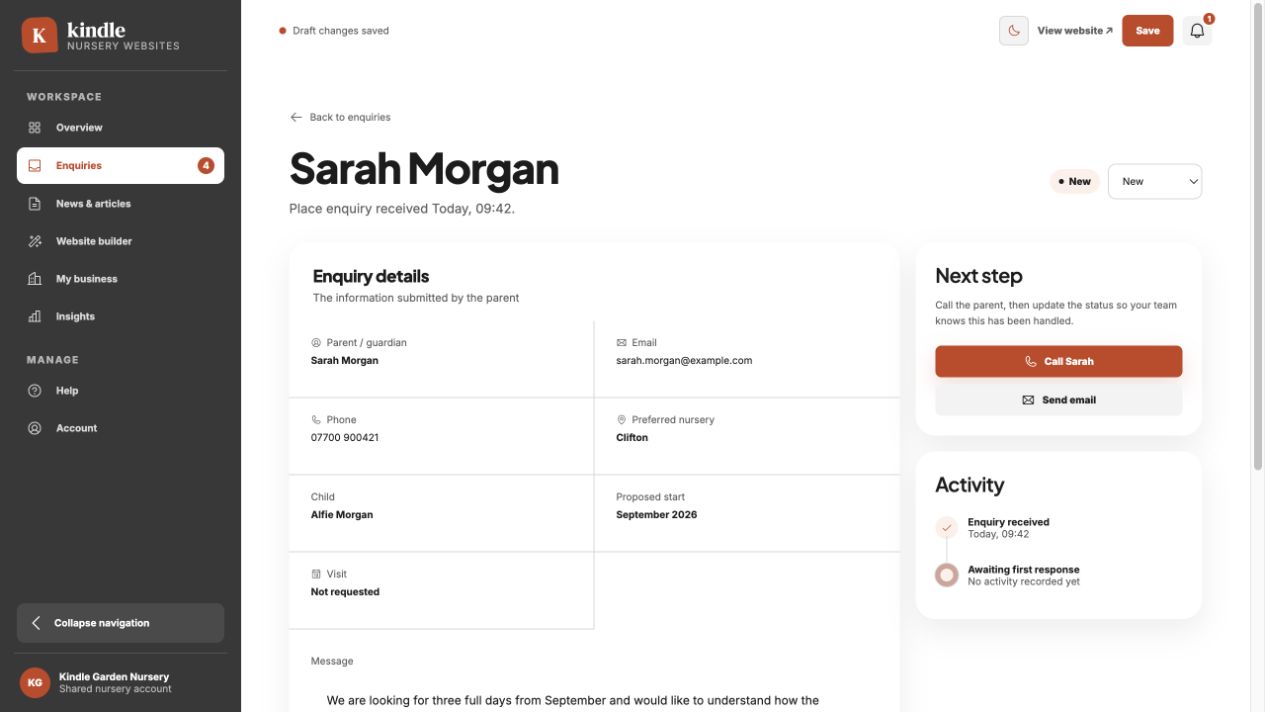1265x712 pixels.
Task: Click the Kindle logo icon
Action: [x=39, y=36]
